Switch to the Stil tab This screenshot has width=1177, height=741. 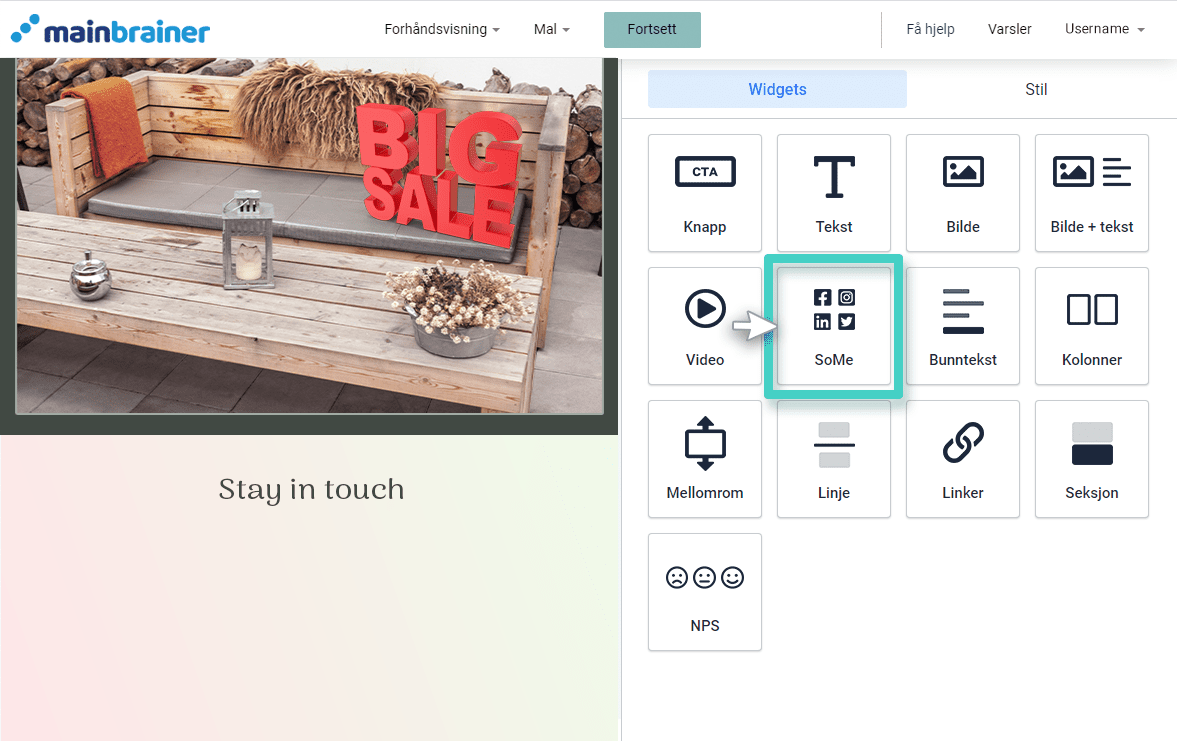(x=1036, y=89)
